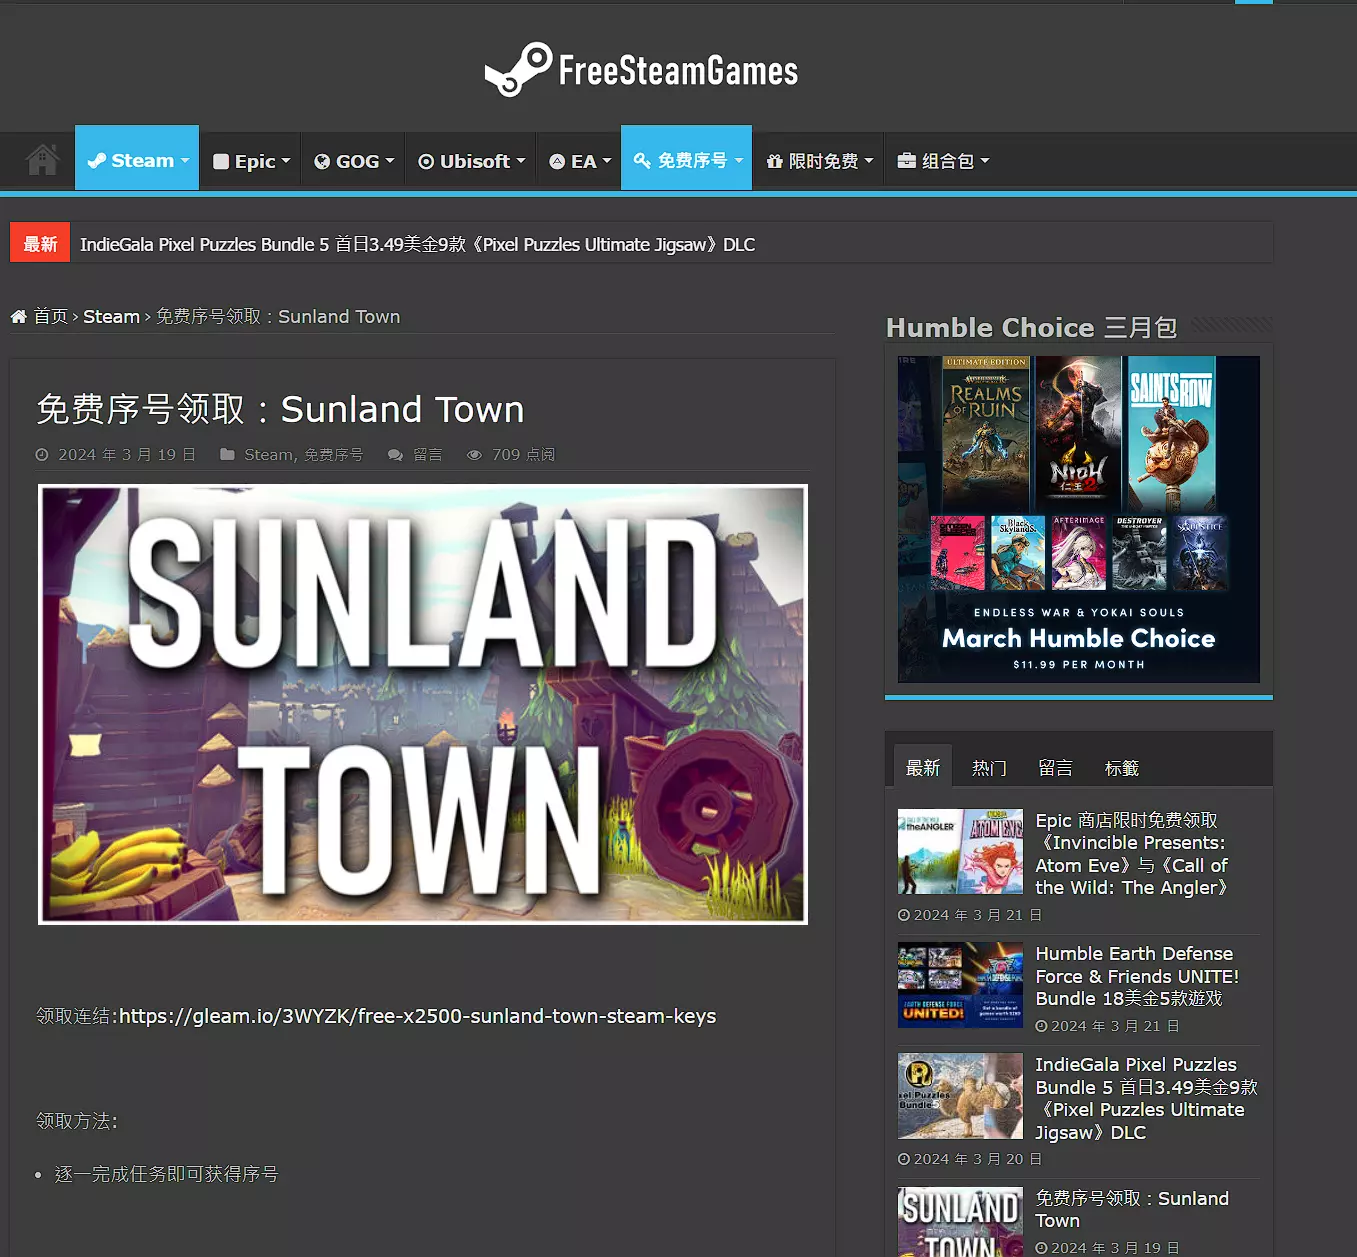This screenshot has height=1257, width=1357.
Task: Click the clock icon beside post date
Action: 42,455
